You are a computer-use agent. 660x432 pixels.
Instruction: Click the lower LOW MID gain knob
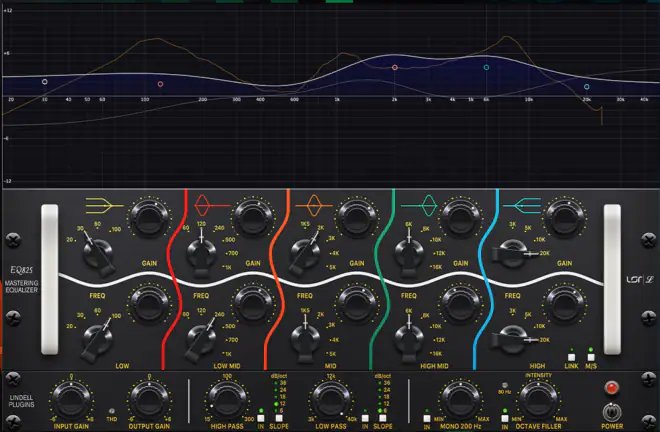tap(253, 304)
